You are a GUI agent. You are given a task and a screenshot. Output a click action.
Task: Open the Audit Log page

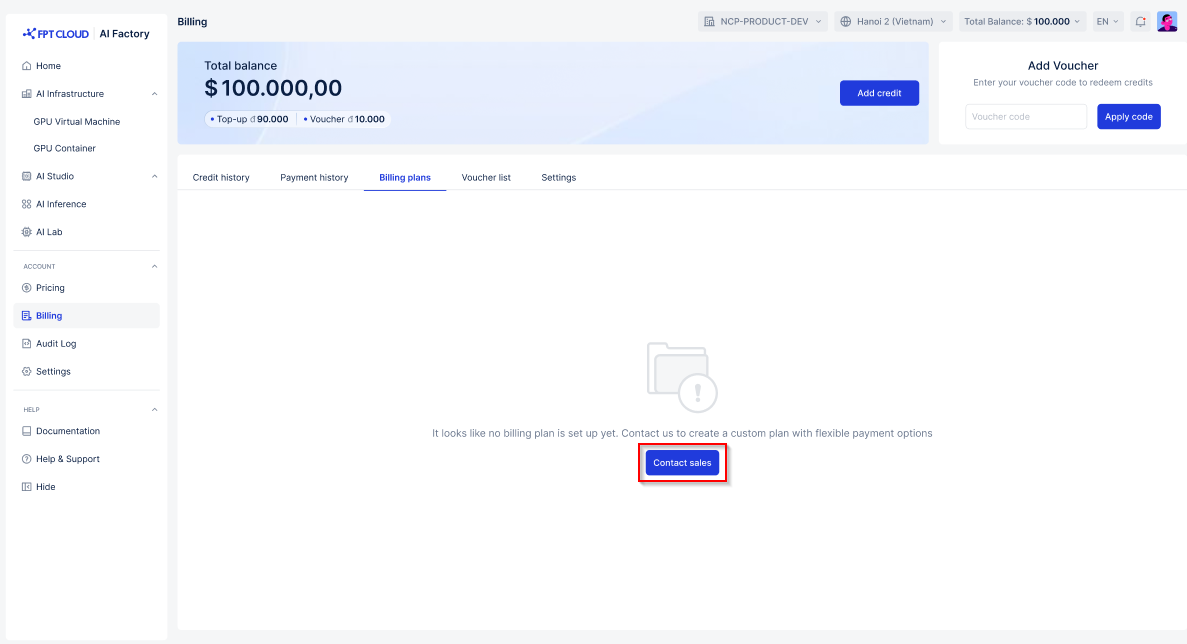coord(56,344)
